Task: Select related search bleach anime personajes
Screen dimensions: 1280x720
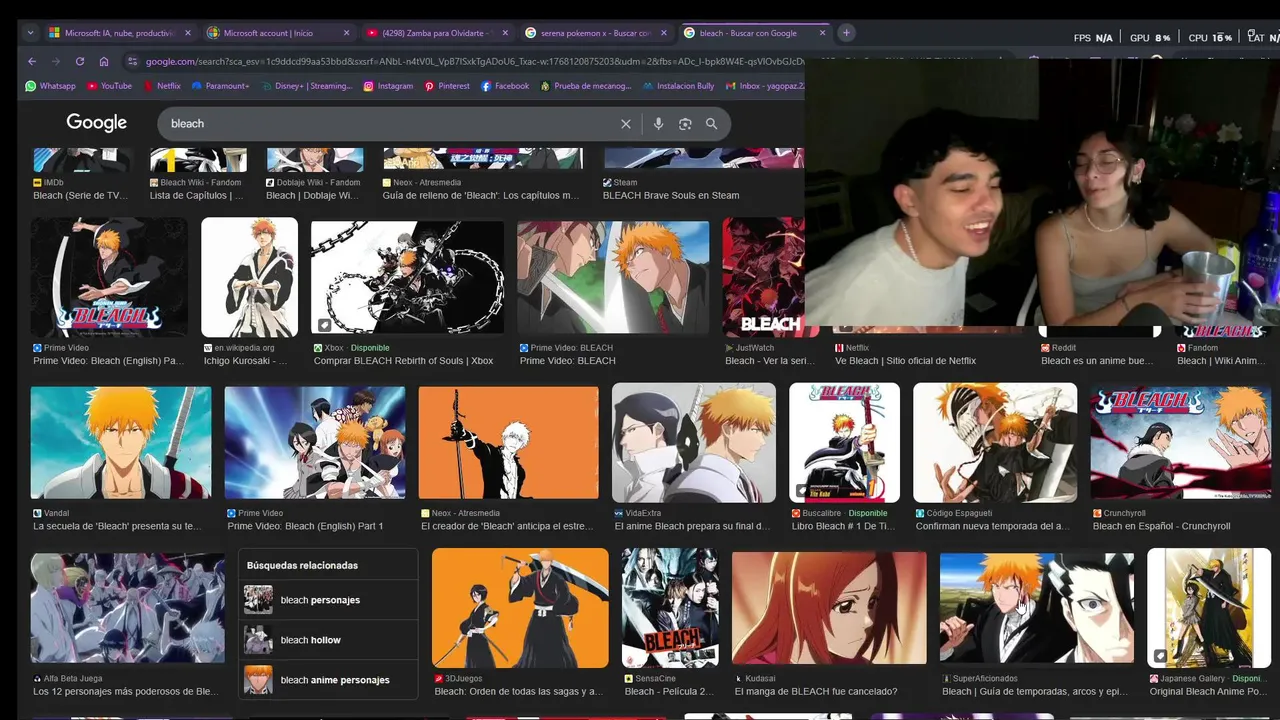Action: [328, 680]
